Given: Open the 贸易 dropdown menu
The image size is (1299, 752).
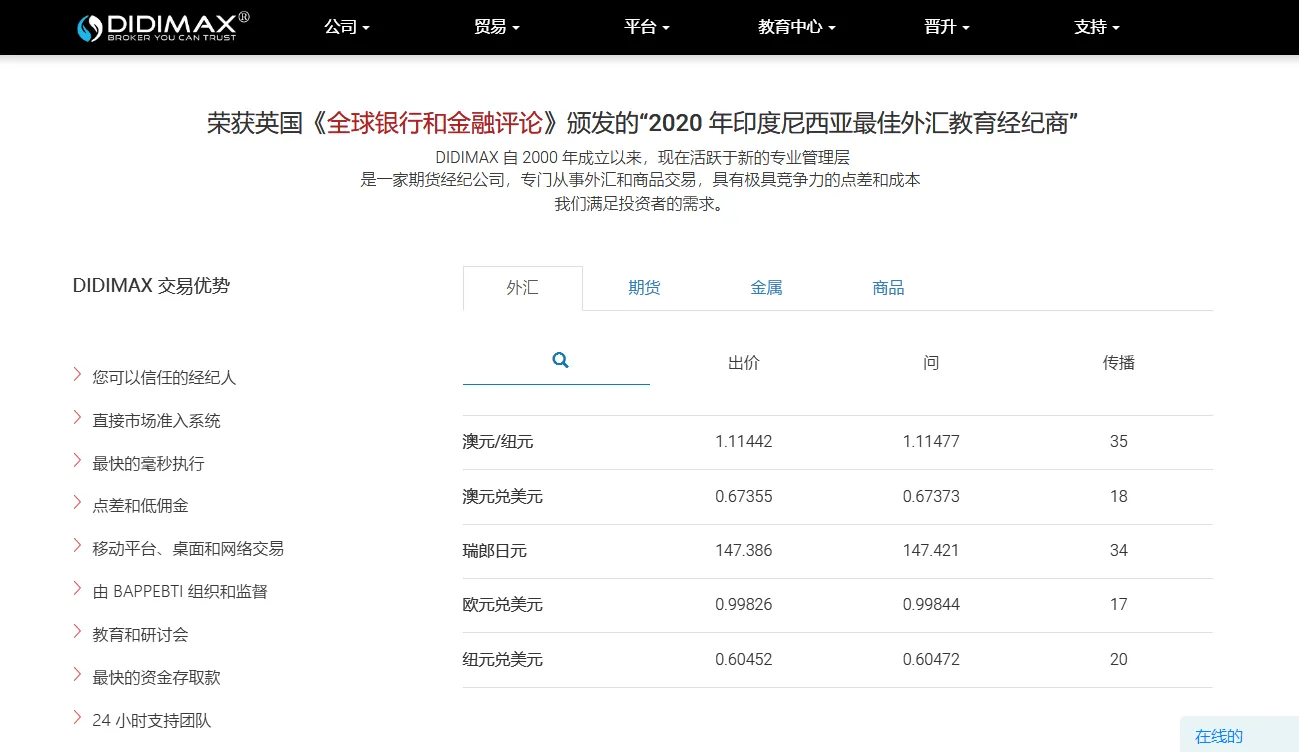Looking at the screenshot, I should coord(497,27).
